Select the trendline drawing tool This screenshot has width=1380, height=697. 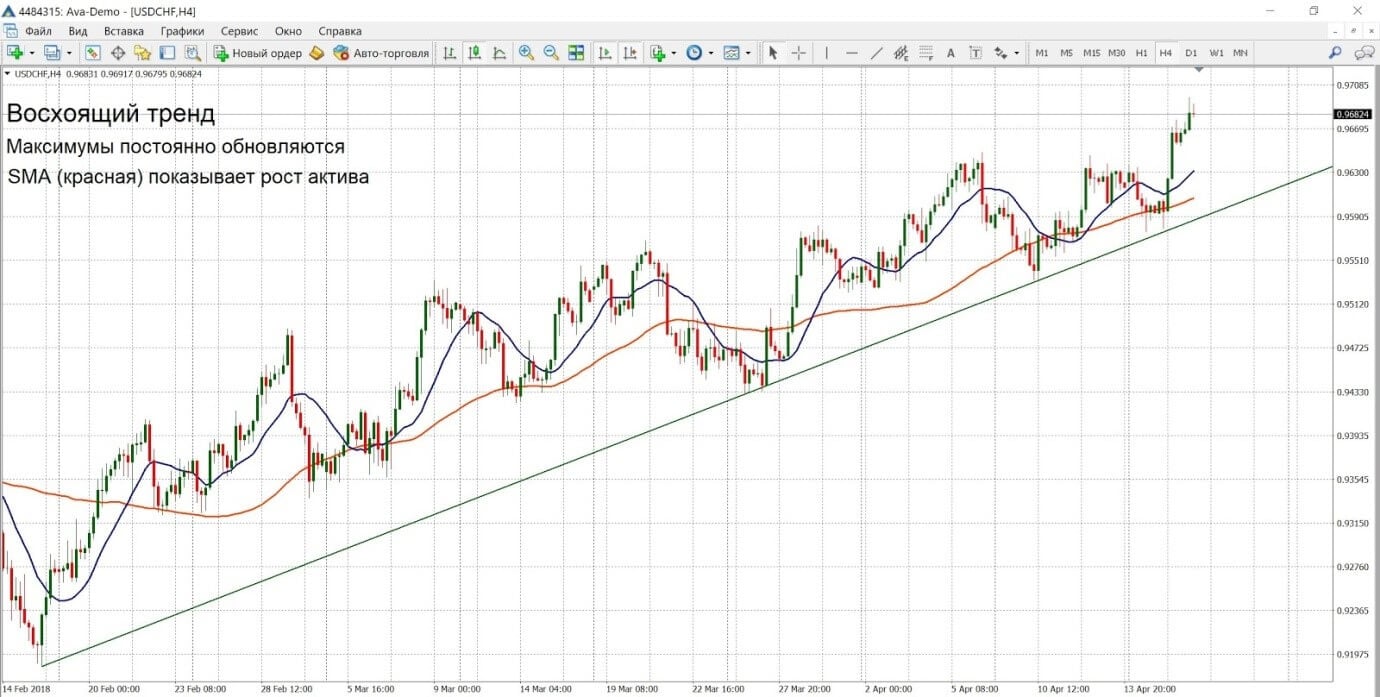click(877, 53)
